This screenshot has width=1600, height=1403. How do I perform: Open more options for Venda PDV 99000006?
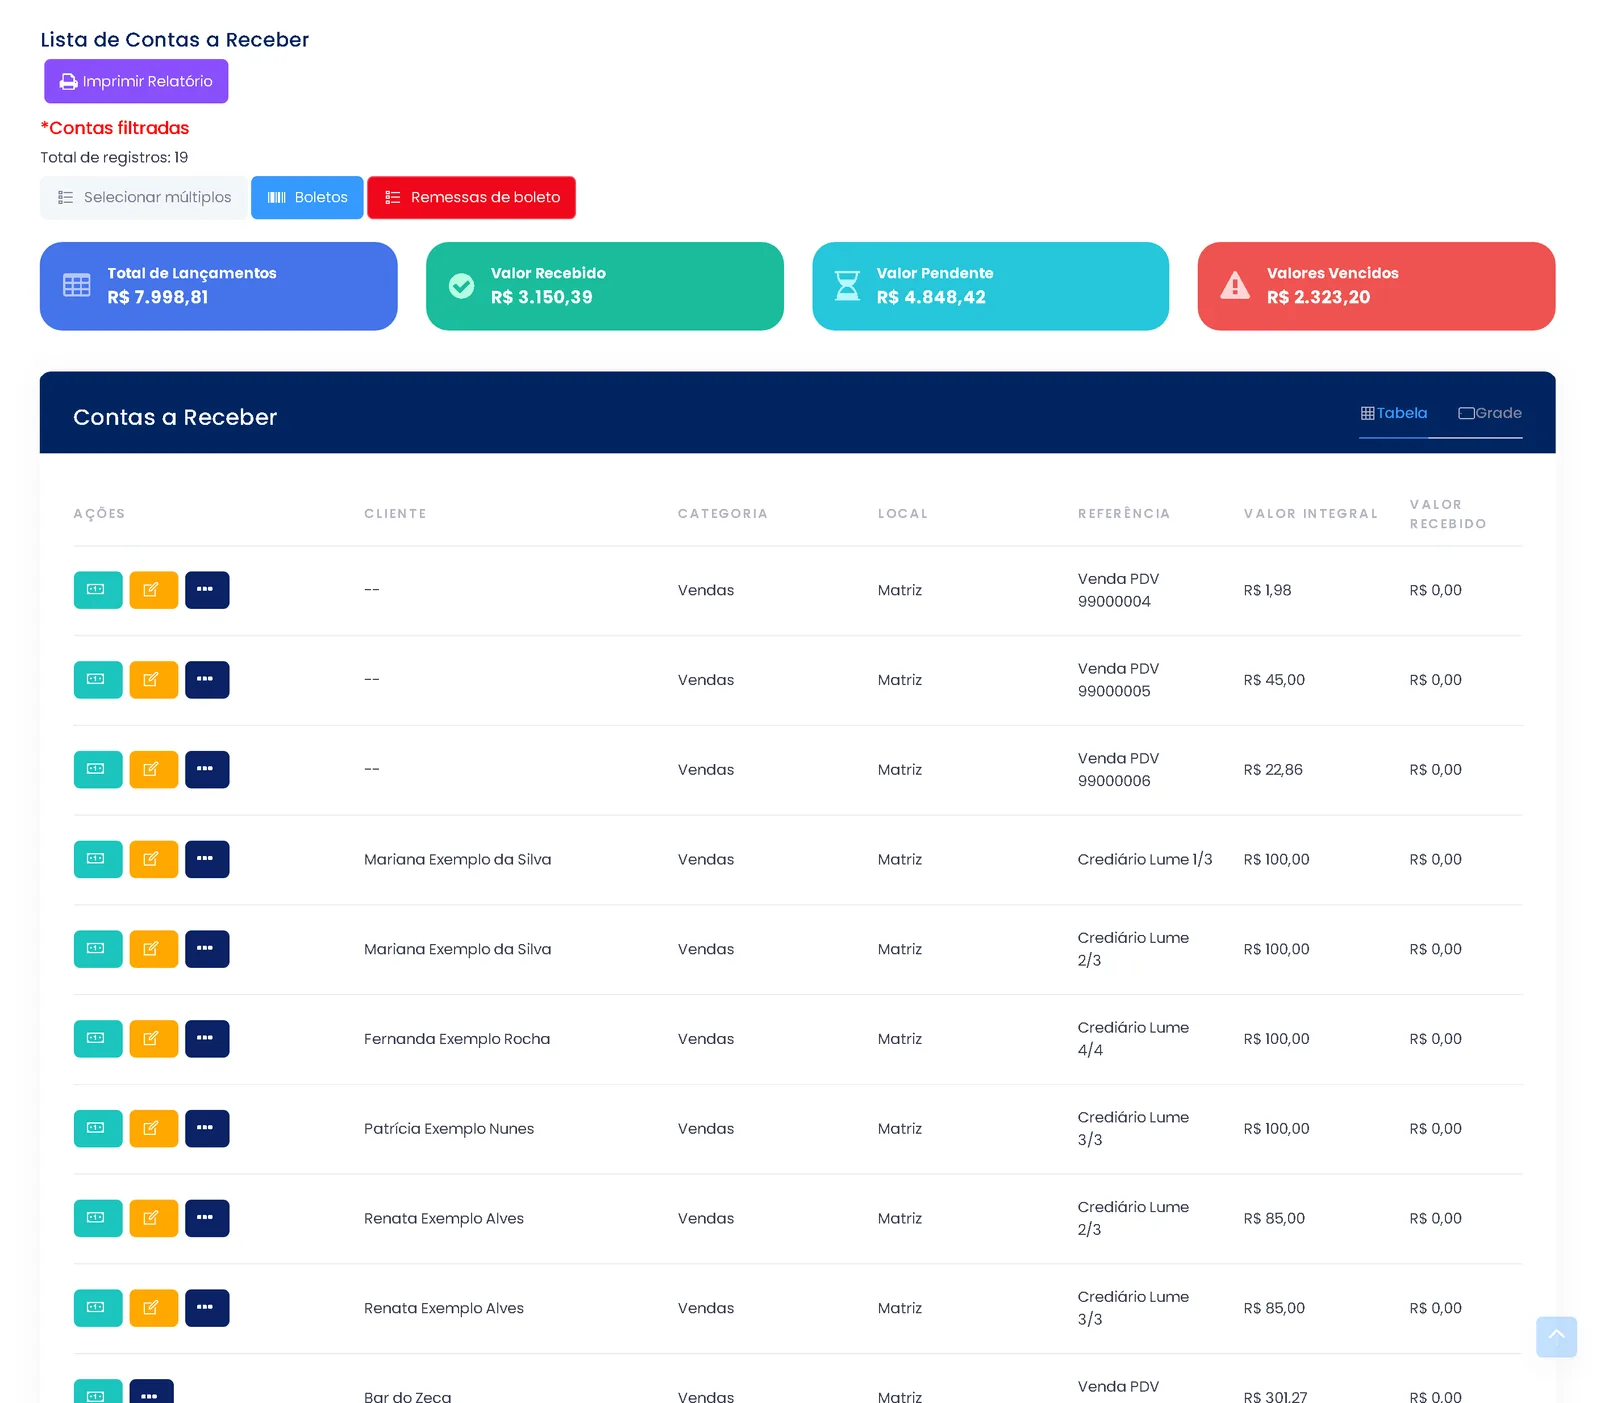tap(207, 770)
